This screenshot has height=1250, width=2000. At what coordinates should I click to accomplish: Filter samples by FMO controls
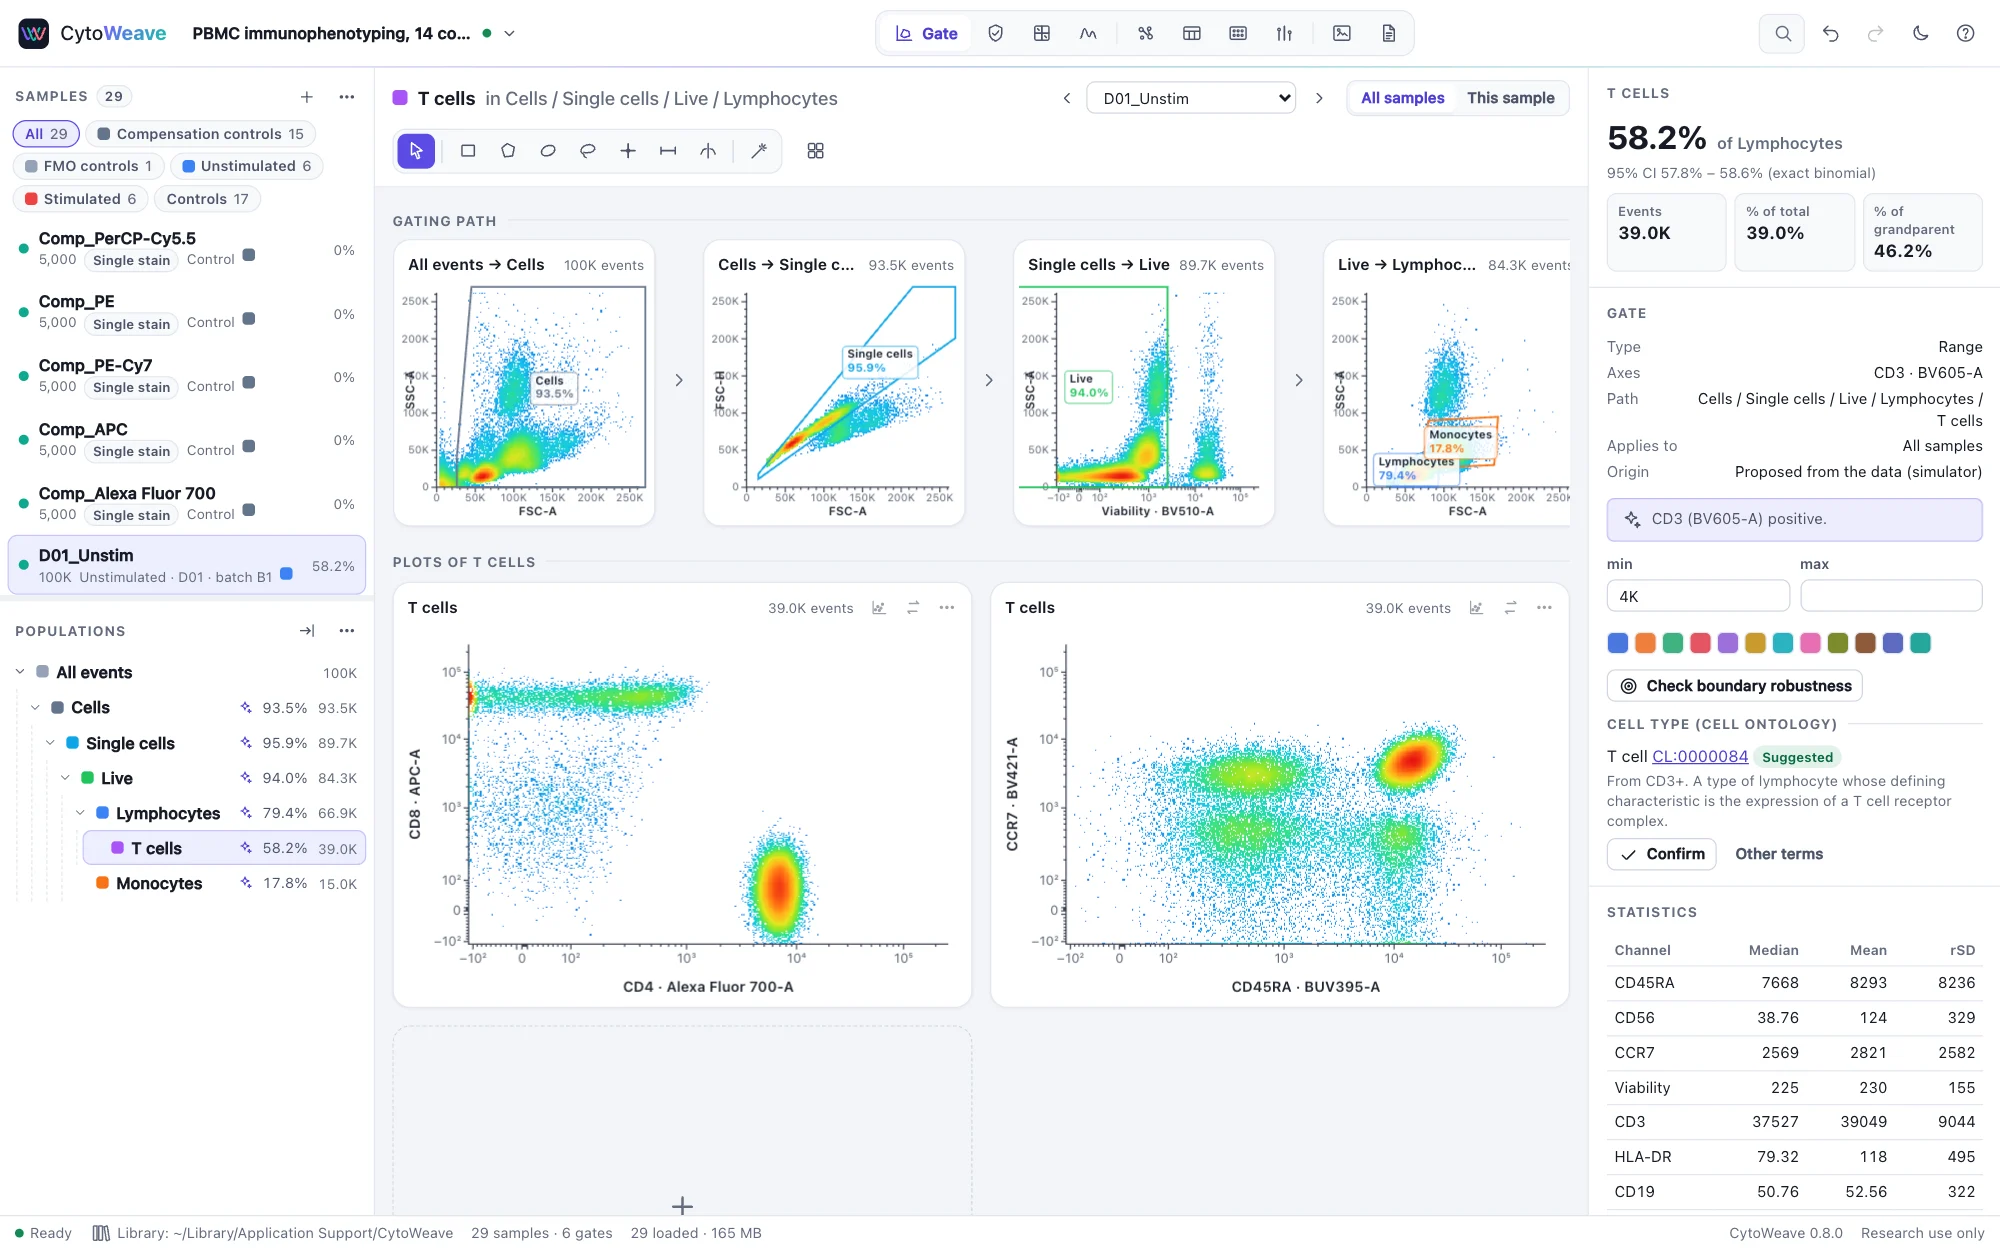pyautogui.click(x=88, y=166)
